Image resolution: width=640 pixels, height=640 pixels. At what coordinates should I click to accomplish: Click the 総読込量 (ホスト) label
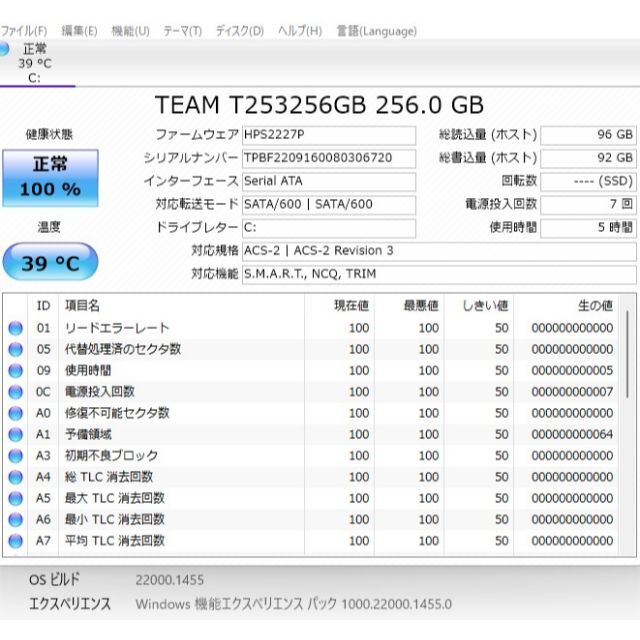coord(488,135)
